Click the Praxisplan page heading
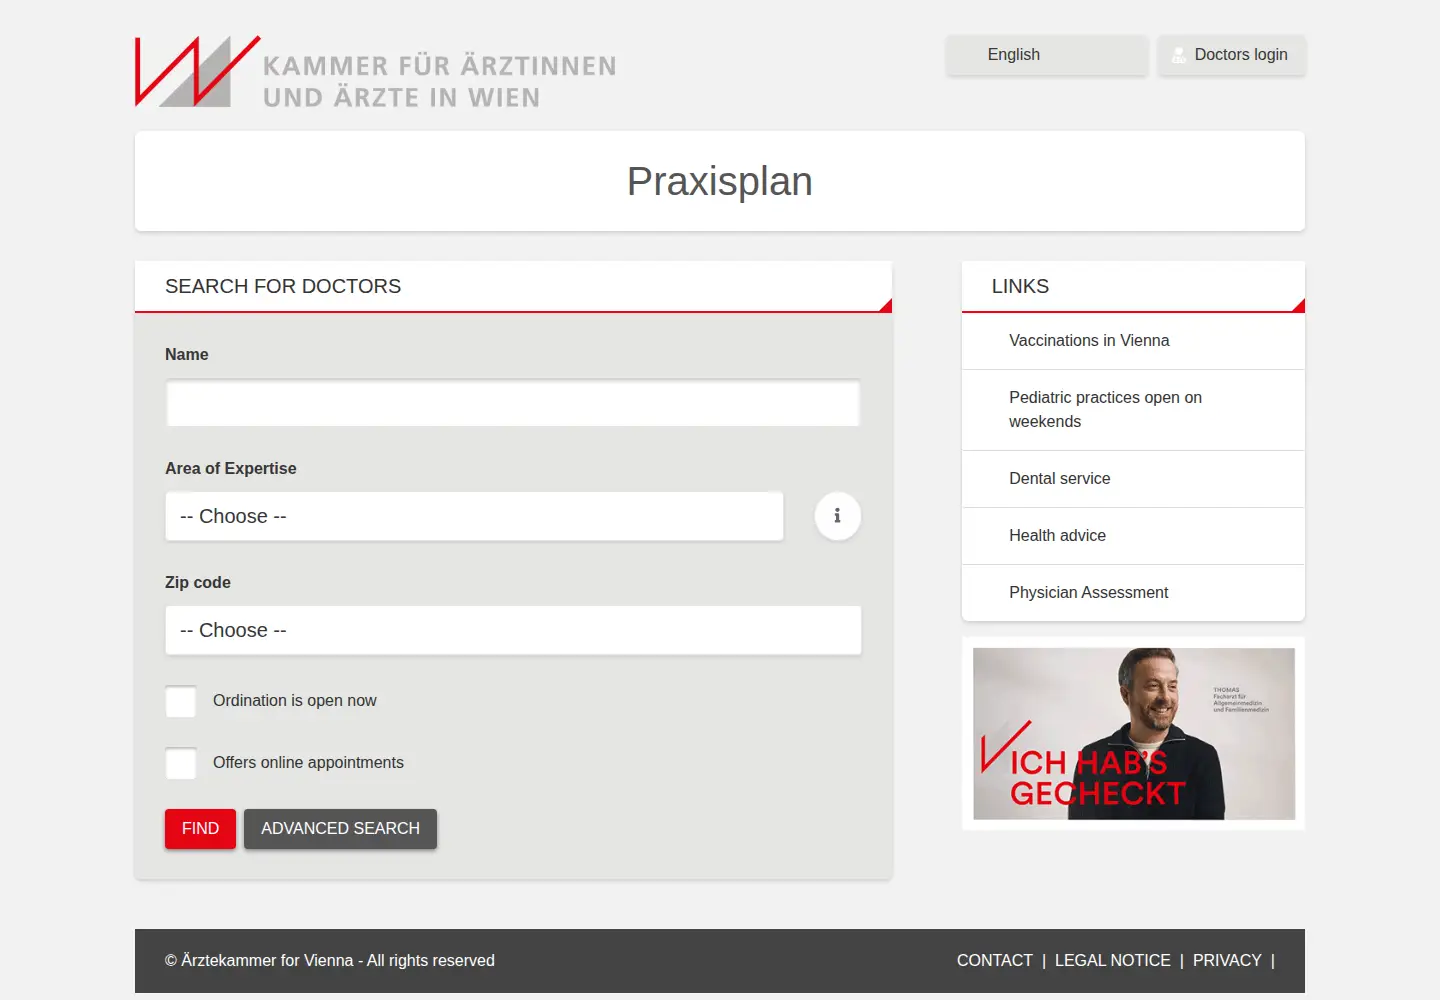1440x1000 pixels. coord(720,182)
